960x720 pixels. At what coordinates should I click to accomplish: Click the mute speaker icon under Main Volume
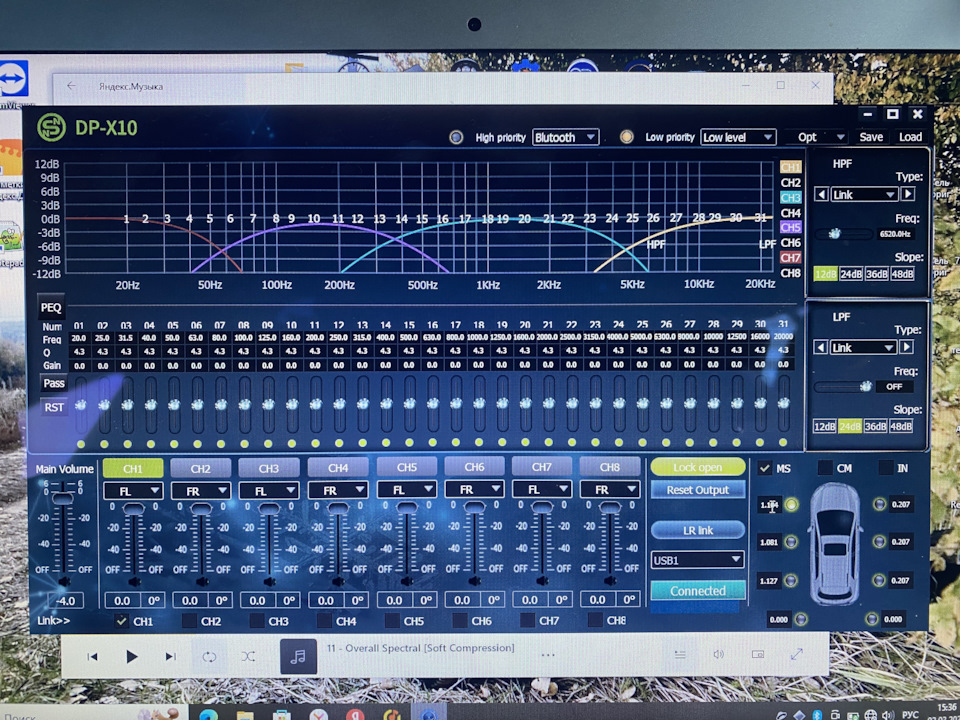[64, 581]
